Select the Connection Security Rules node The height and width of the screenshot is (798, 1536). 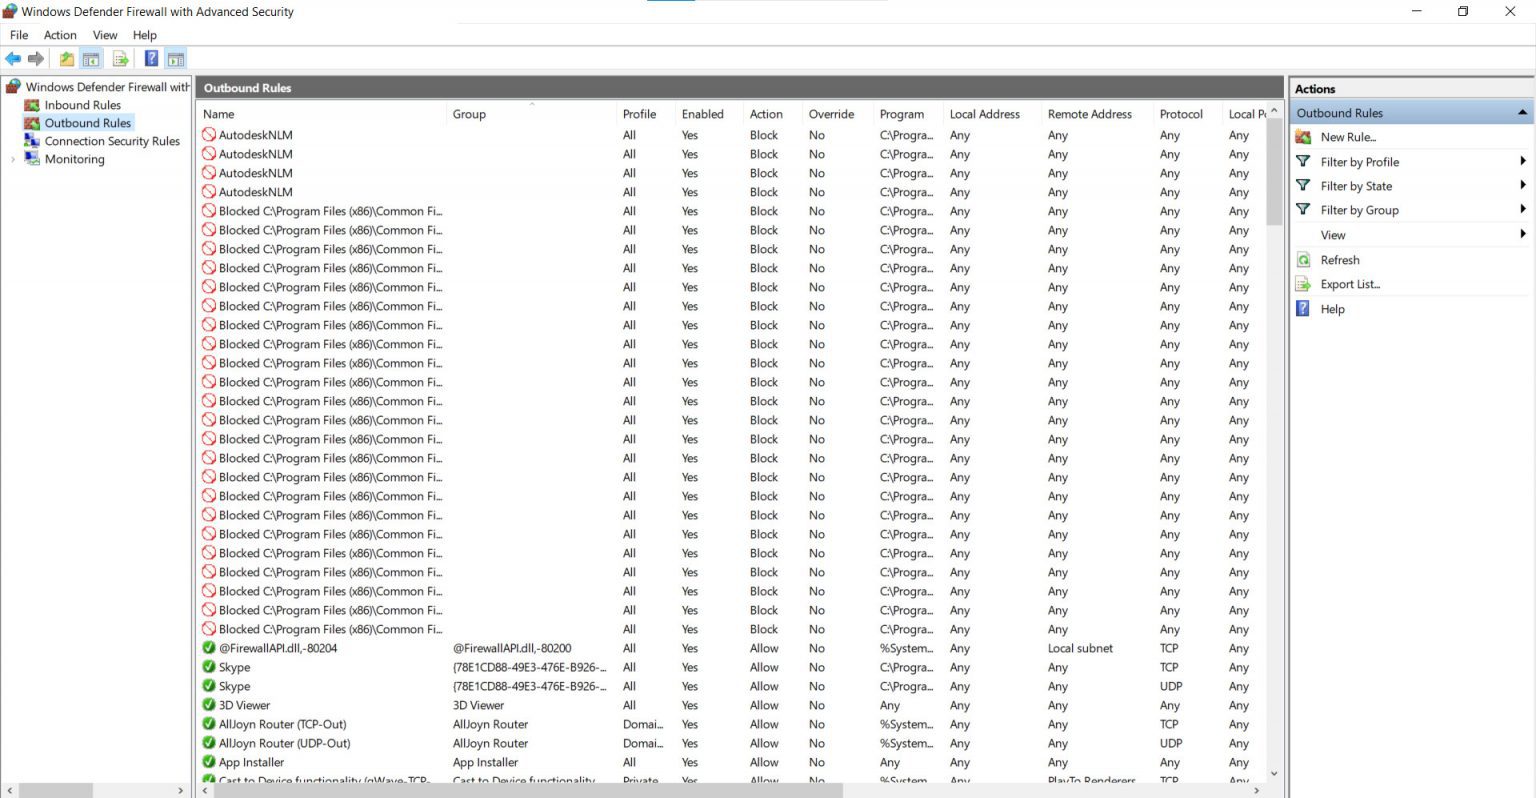pyautogui.click(x=113, y=140)
